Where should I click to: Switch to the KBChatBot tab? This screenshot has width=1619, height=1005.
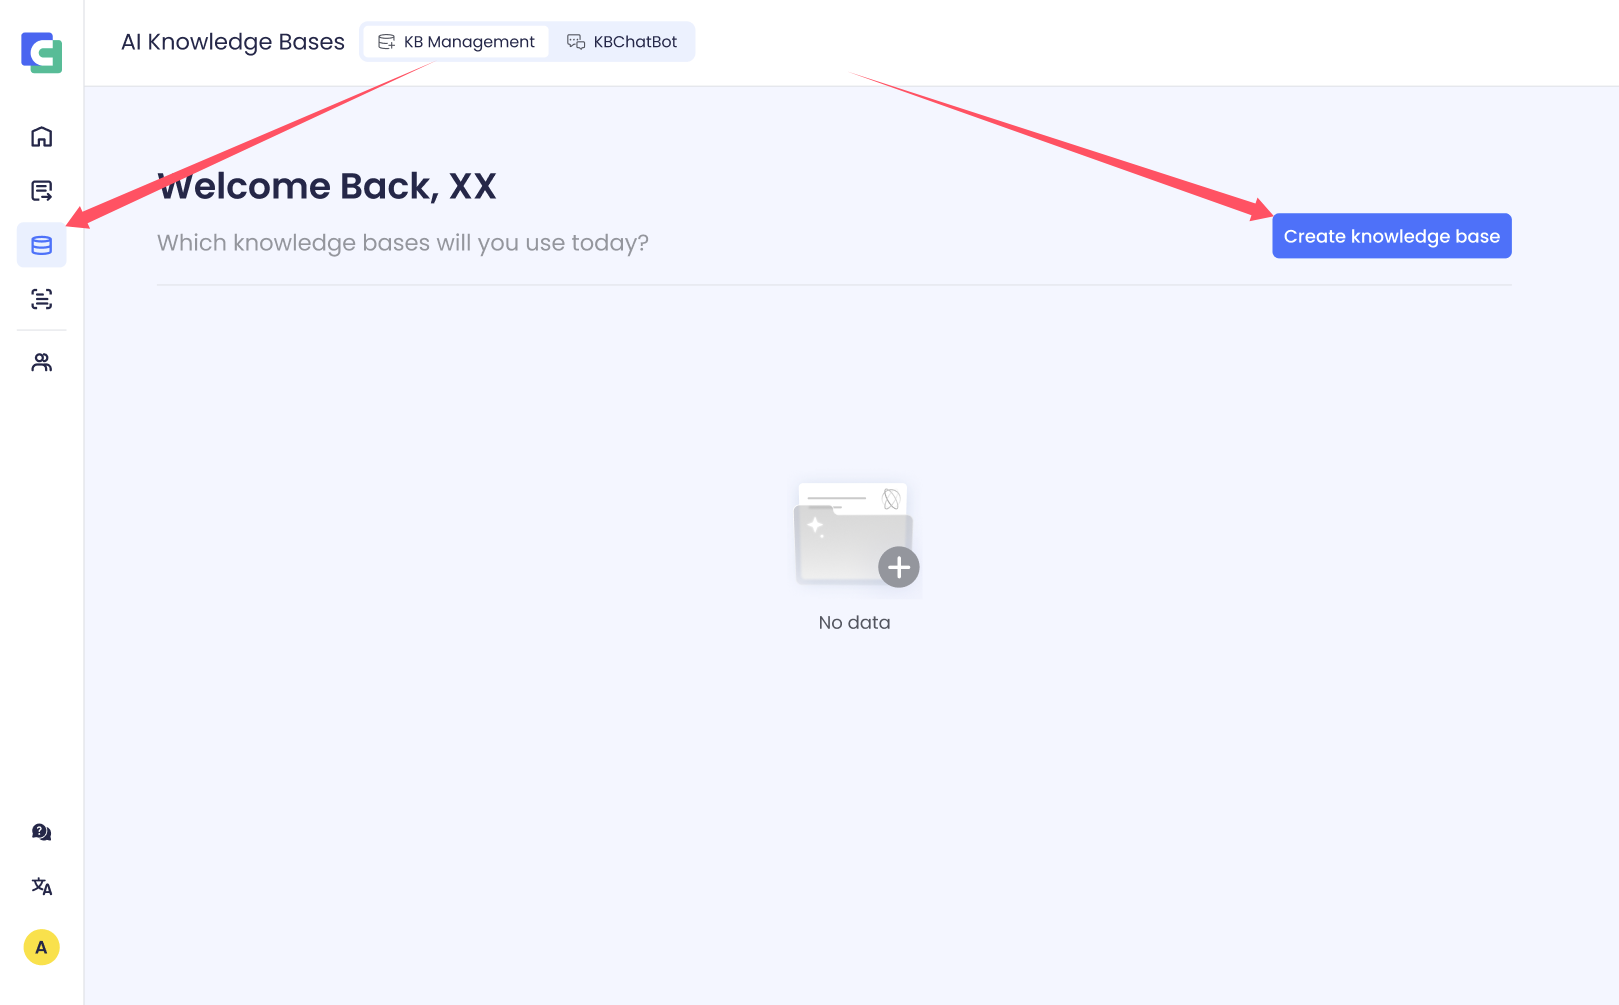pos(622,42)
